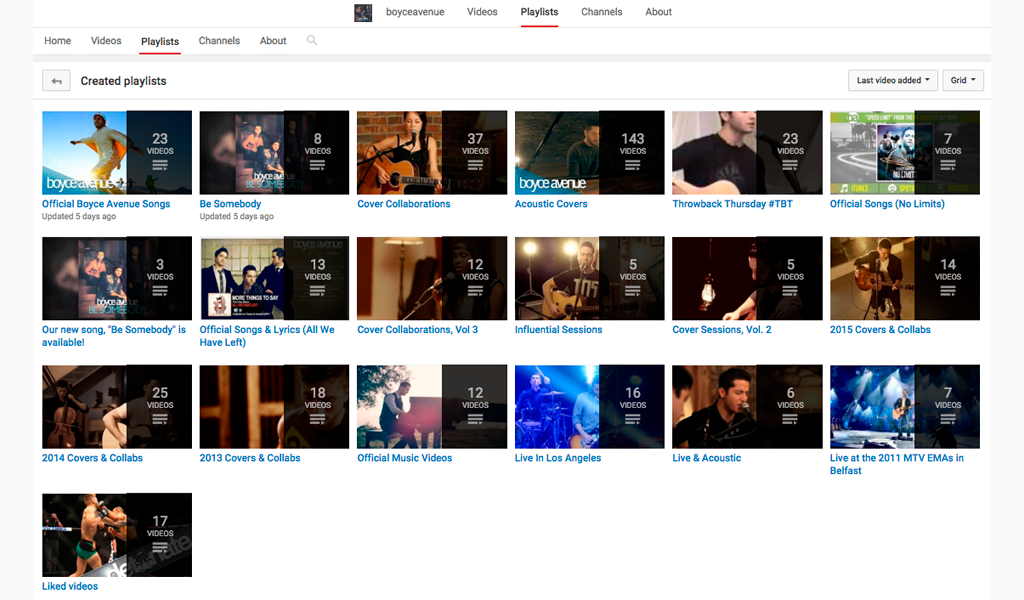Click Live In Los Angeles thumbnail
Viewport: 1024px width, 600px height.
[590, 406]
